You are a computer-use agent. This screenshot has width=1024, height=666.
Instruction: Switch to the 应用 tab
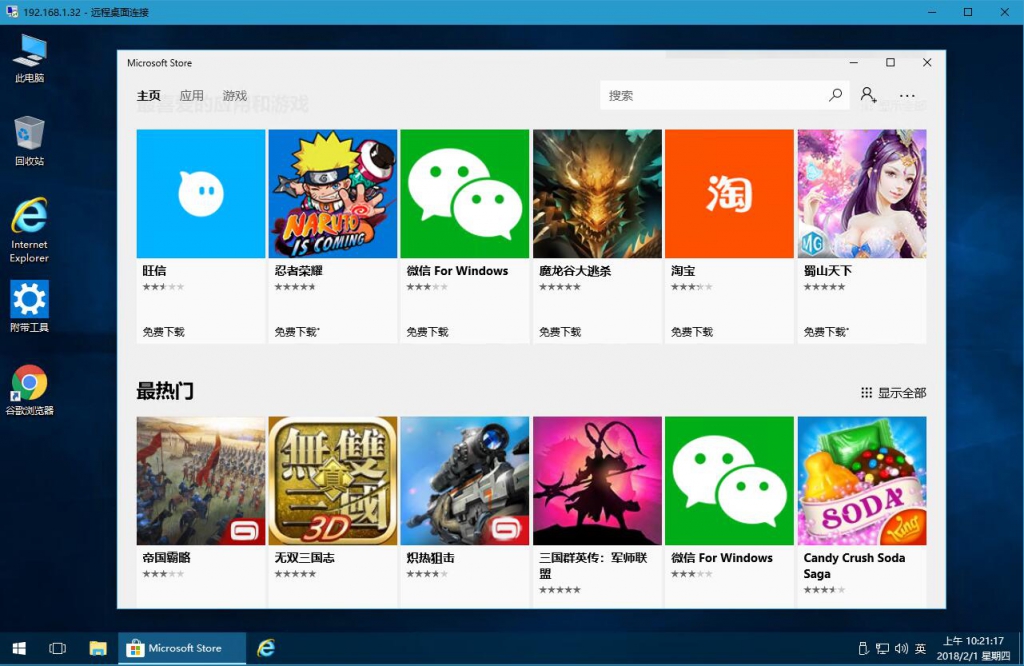(191, 95)
